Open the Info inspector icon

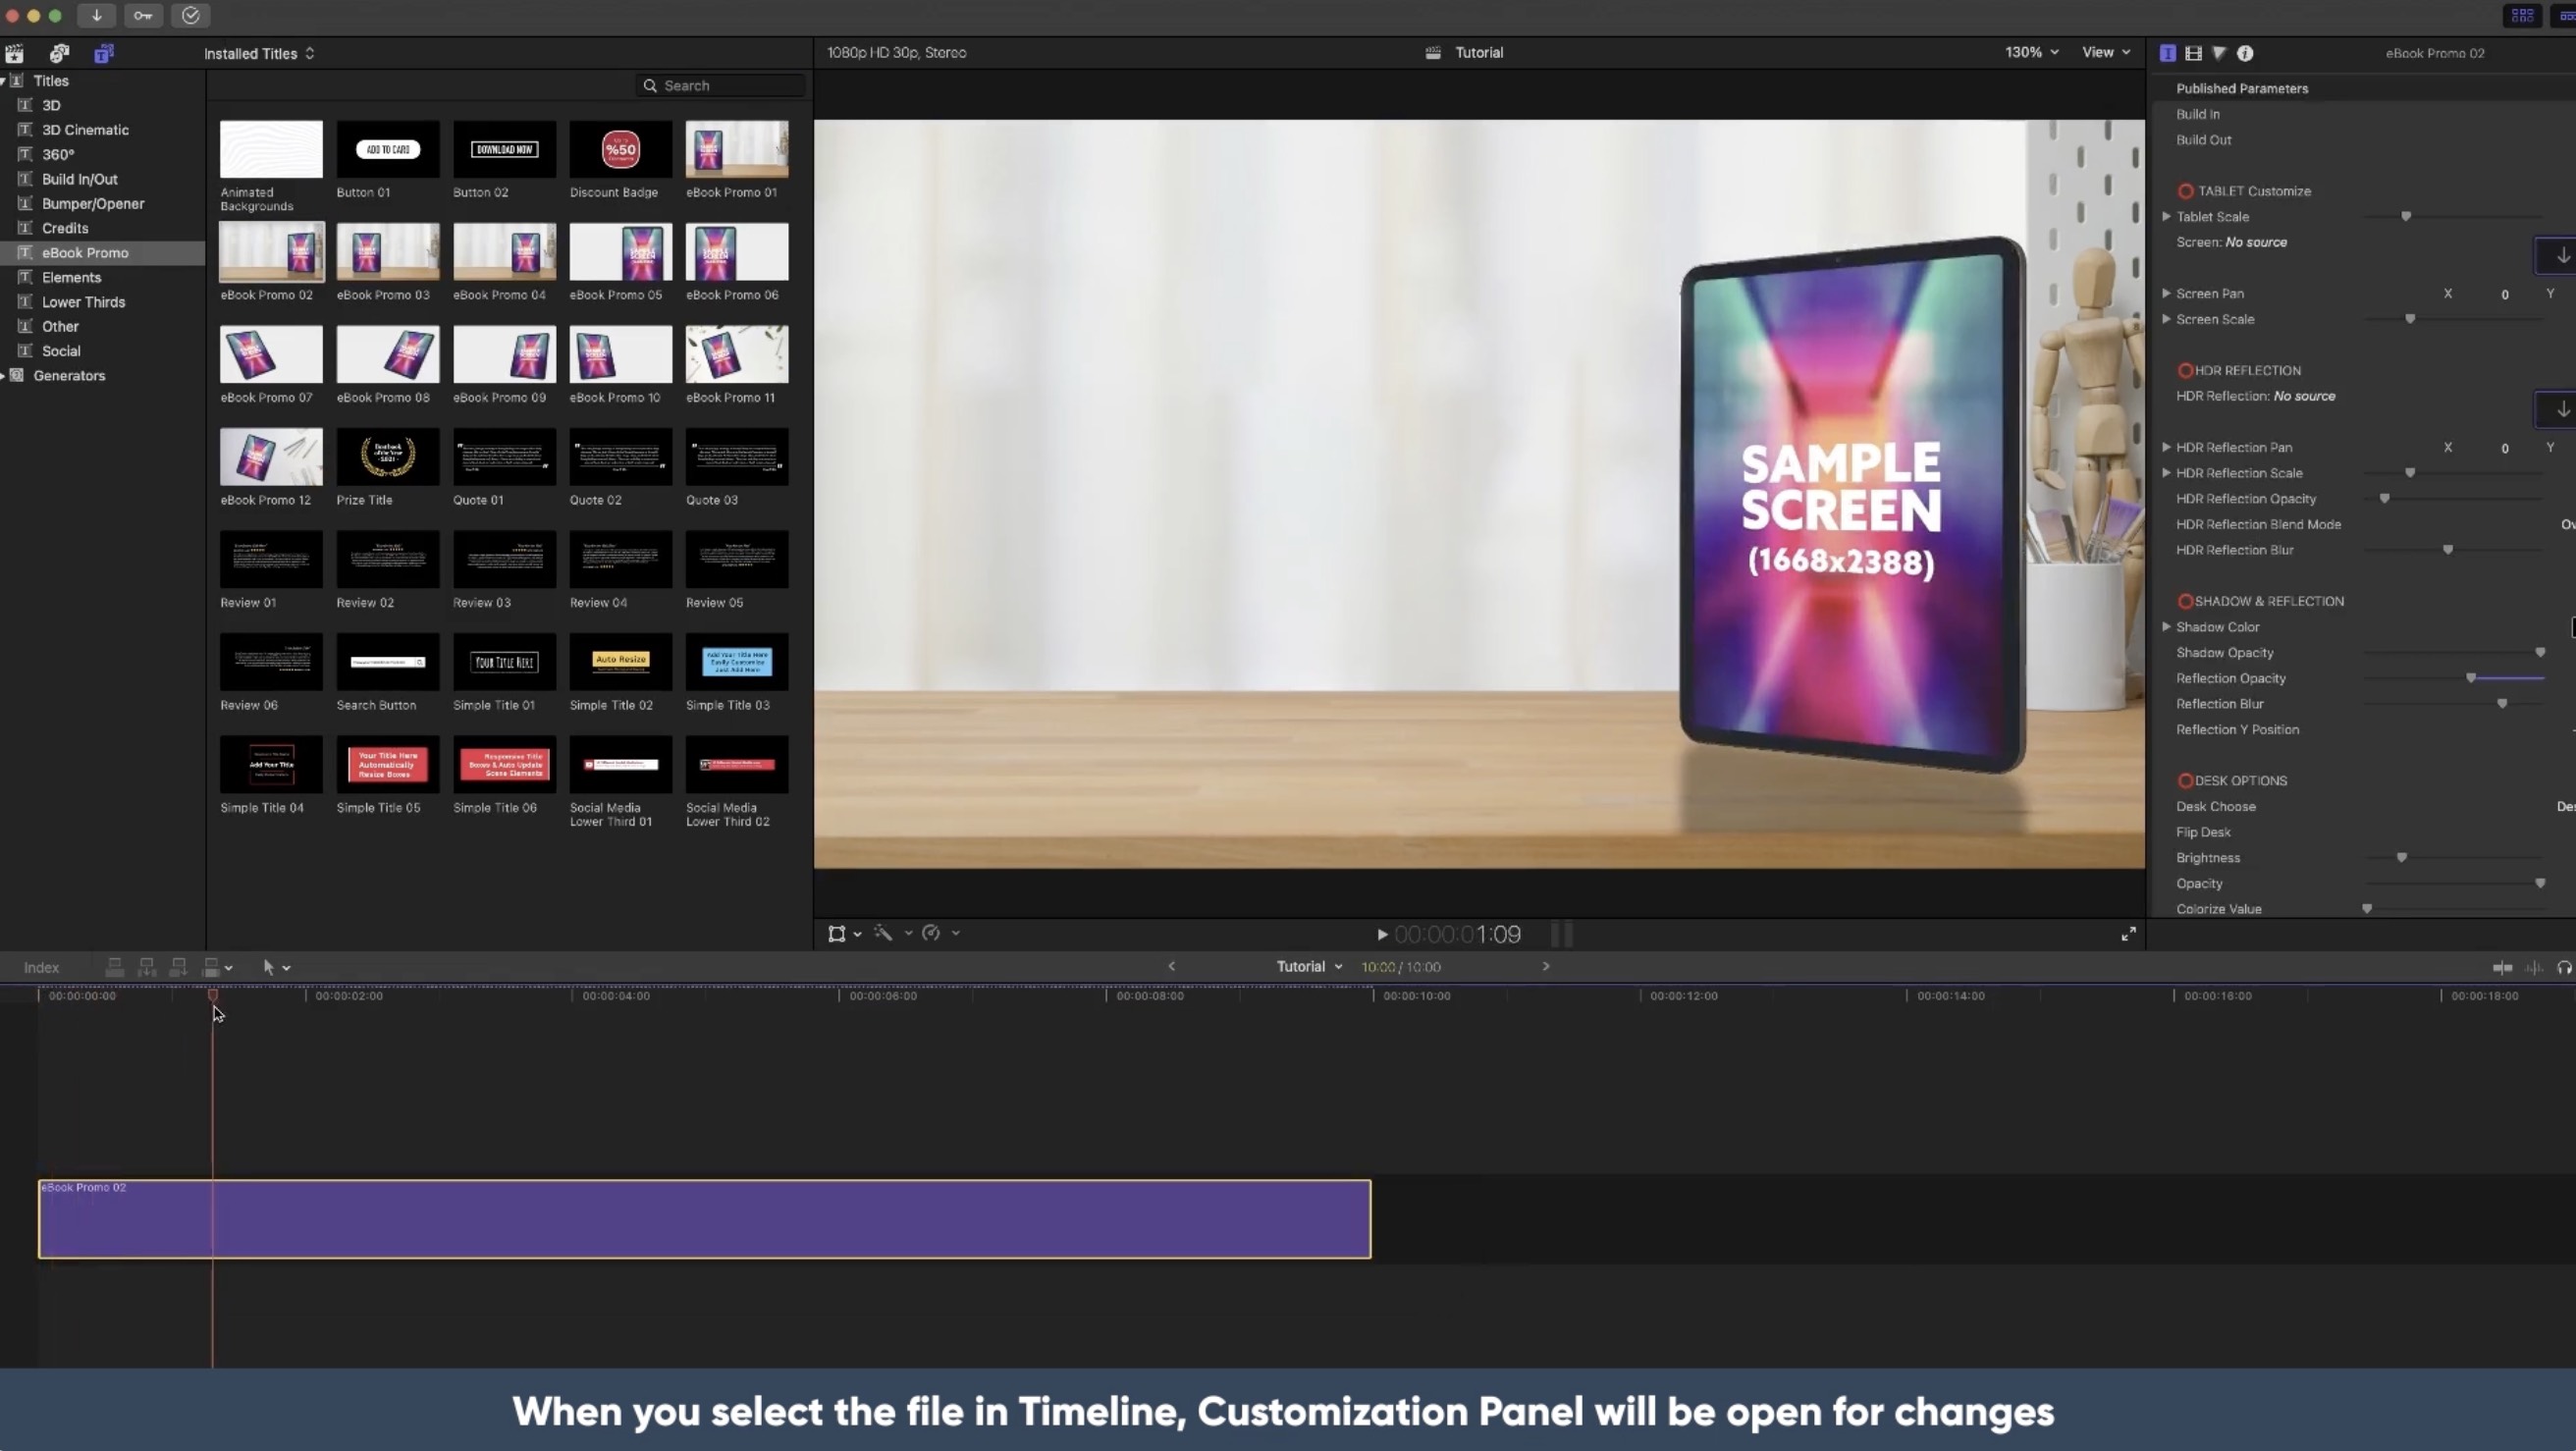point(2245,53)
